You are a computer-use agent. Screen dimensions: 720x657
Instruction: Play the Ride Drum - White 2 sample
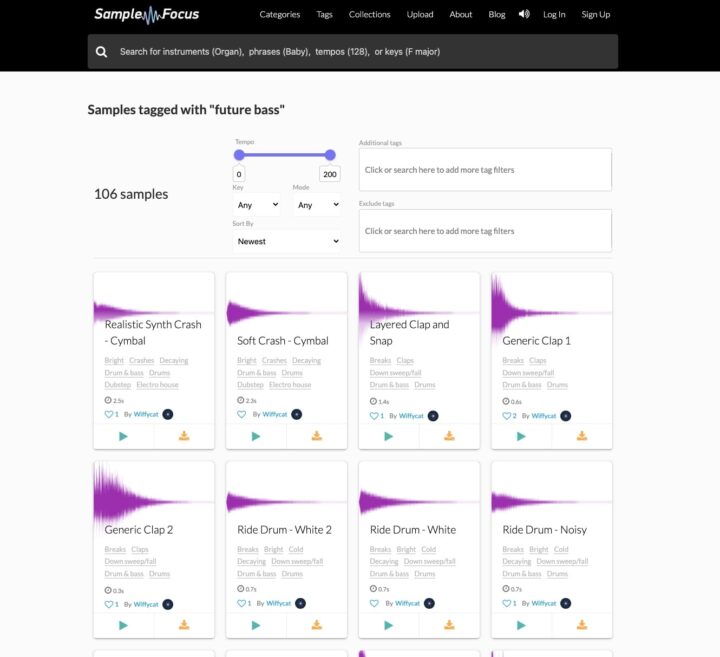pyautogui.click(x=256, y=625)
